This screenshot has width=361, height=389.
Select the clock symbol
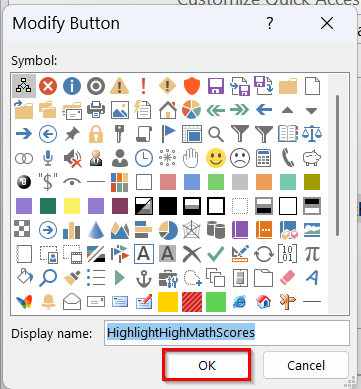[144, 158]
